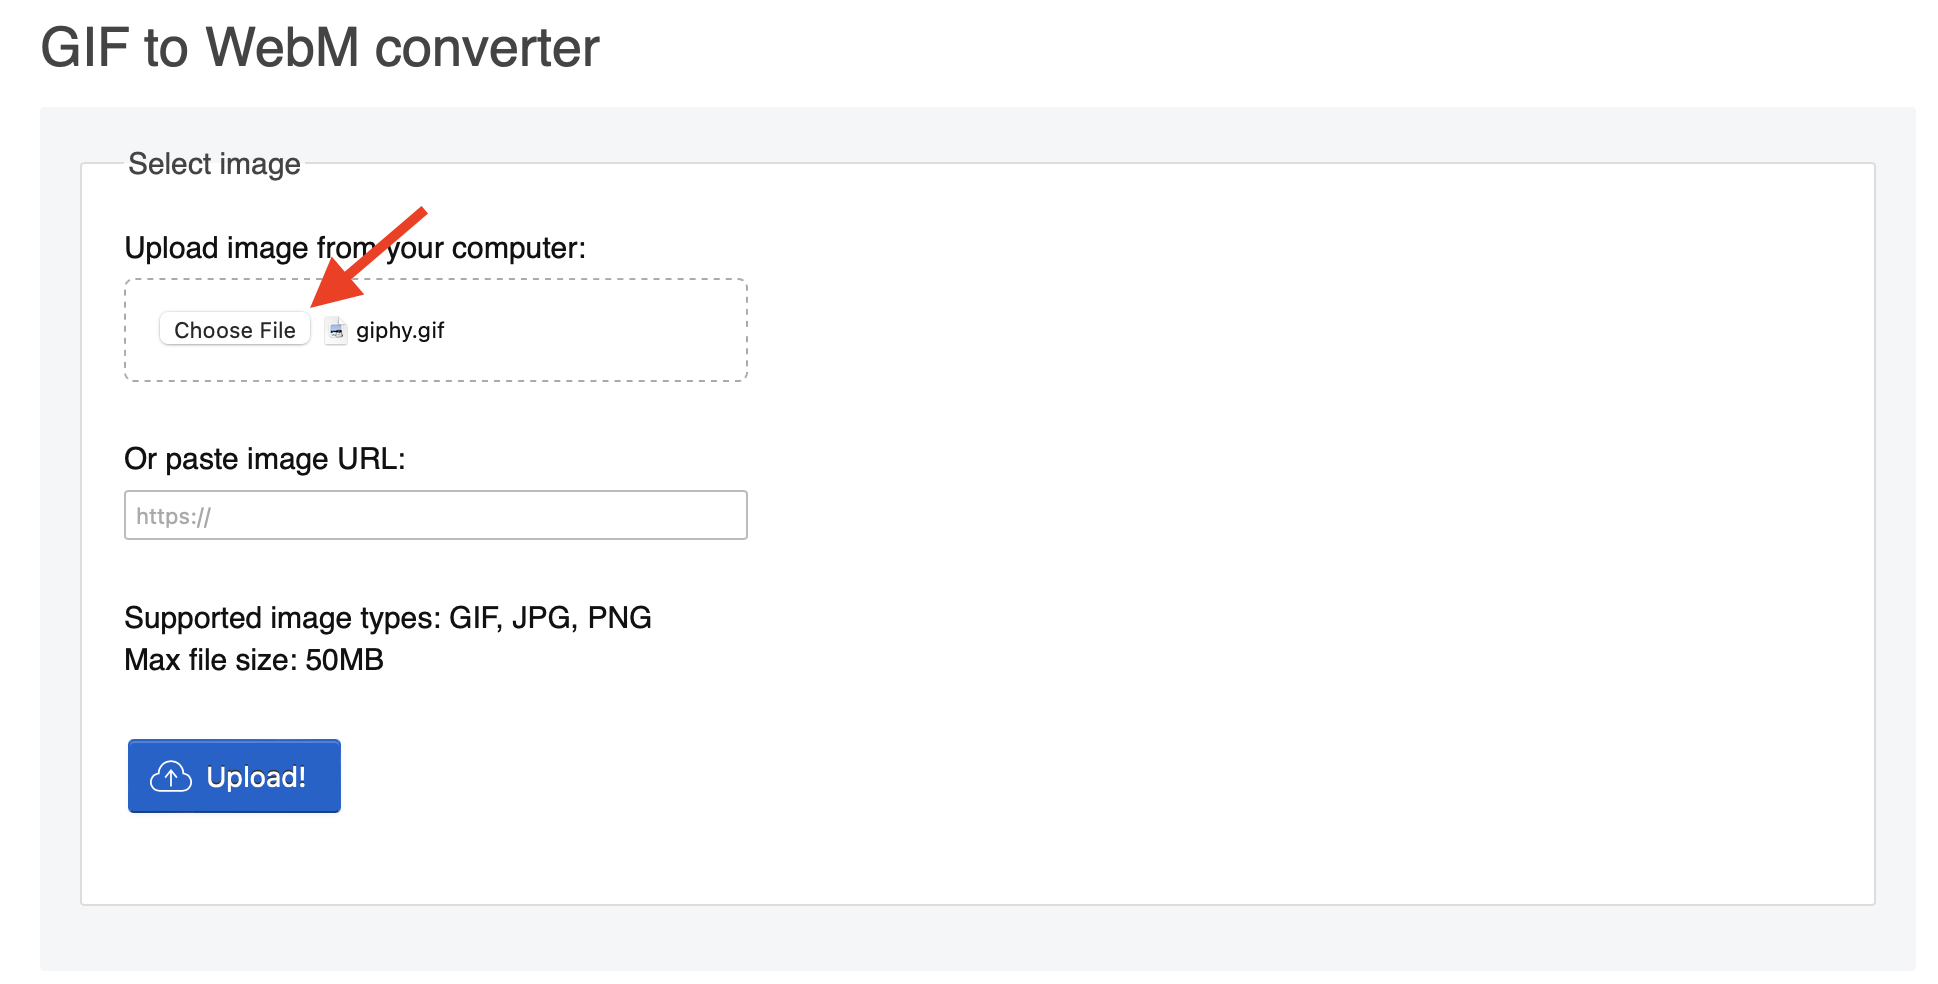Screen dimensions: 1938x984
Task: Click the "Or paste image URL" label
Action: pos(265,459)
